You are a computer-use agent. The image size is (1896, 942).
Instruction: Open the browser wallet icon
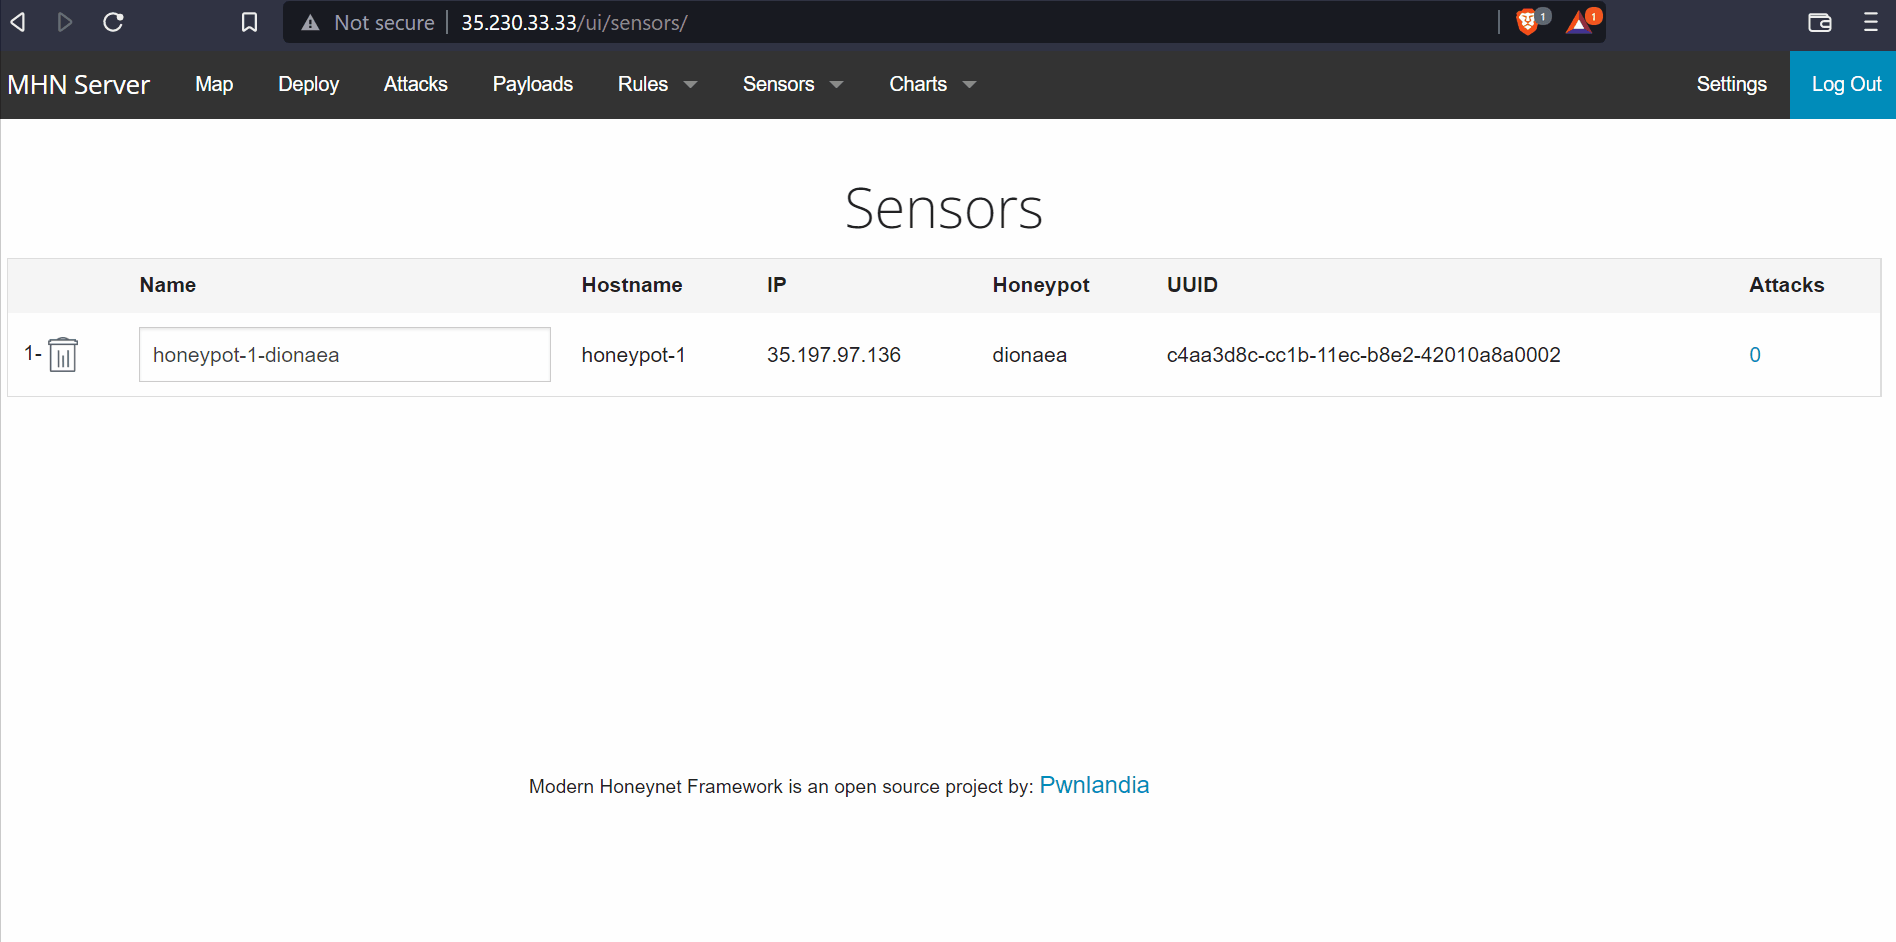click(x=1820, y=22)
